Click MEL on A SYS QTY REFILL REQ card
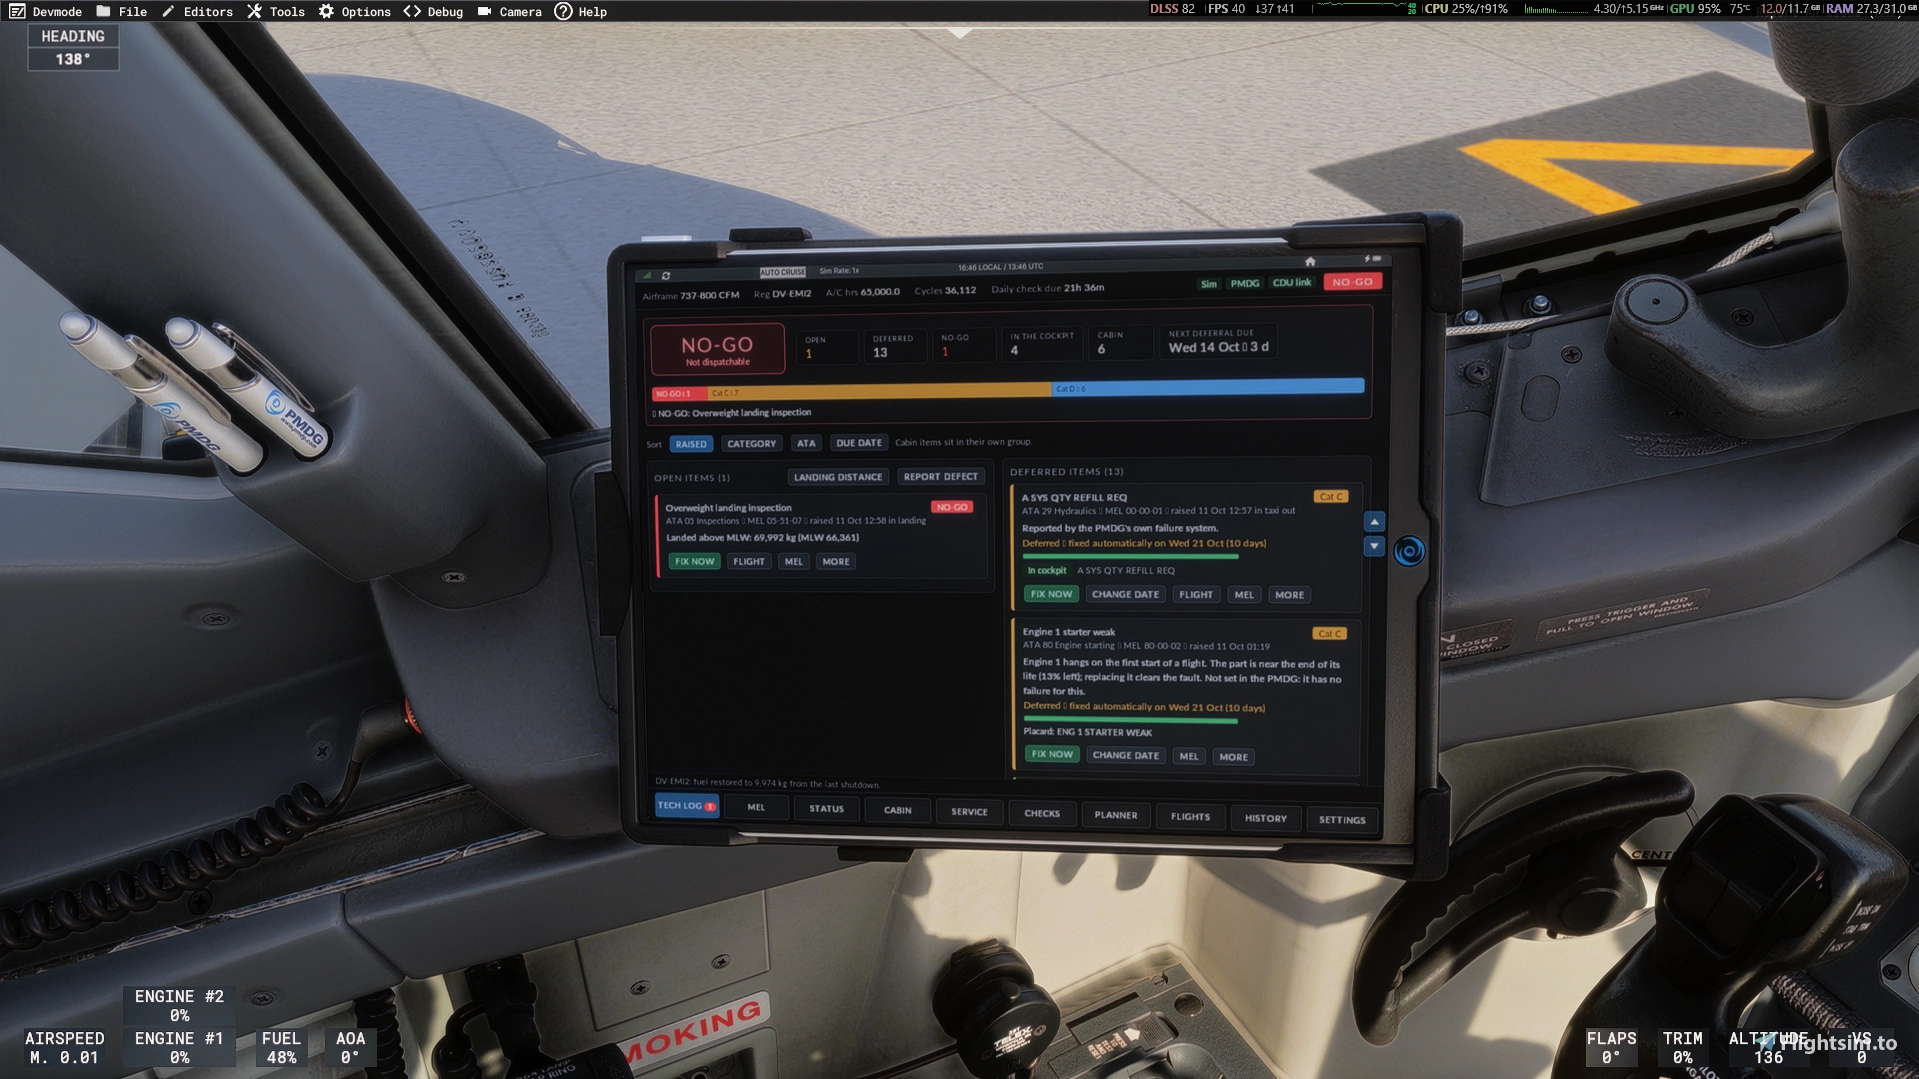Image resolution: width=1919 pixels, height=1079 pixels. tap(1244, 595)
